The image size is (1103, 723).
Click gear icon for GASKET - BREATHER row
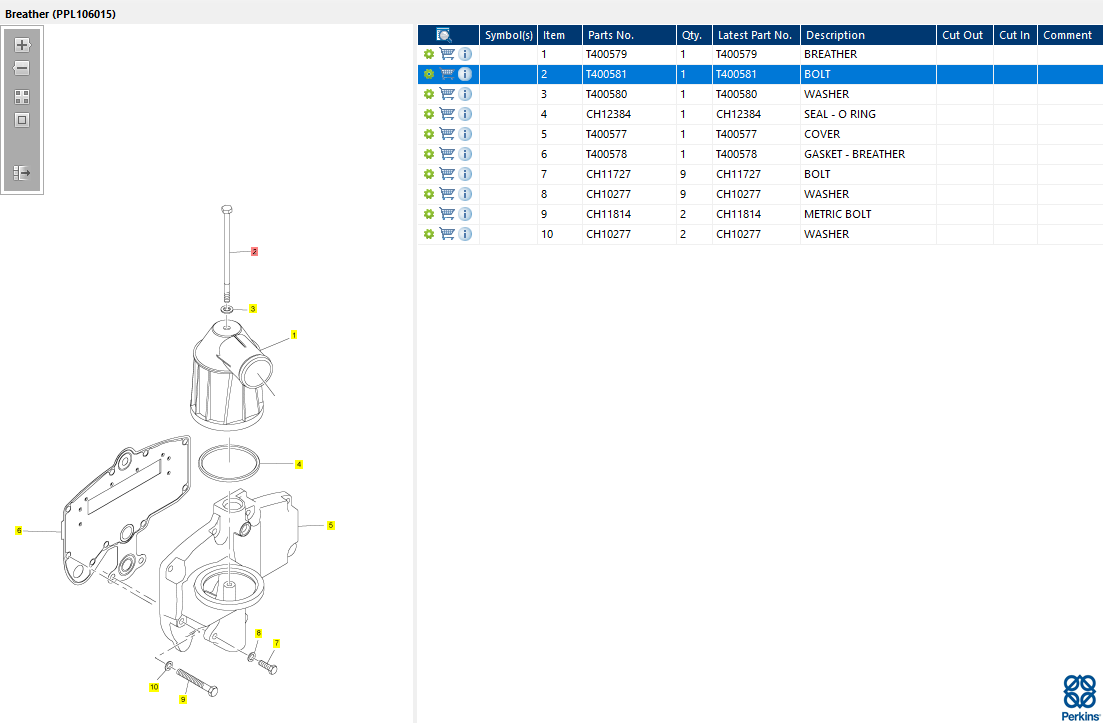pyautogui.click(x=428, y=154)
